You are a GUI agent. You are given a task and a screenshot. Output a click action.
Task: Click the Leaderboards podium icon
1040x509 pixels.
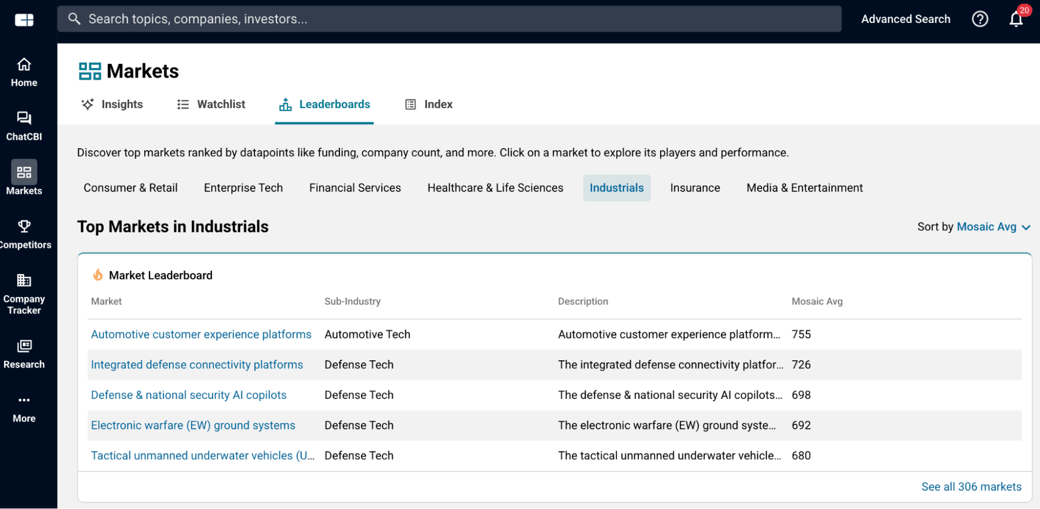click(x=285, y=104)
